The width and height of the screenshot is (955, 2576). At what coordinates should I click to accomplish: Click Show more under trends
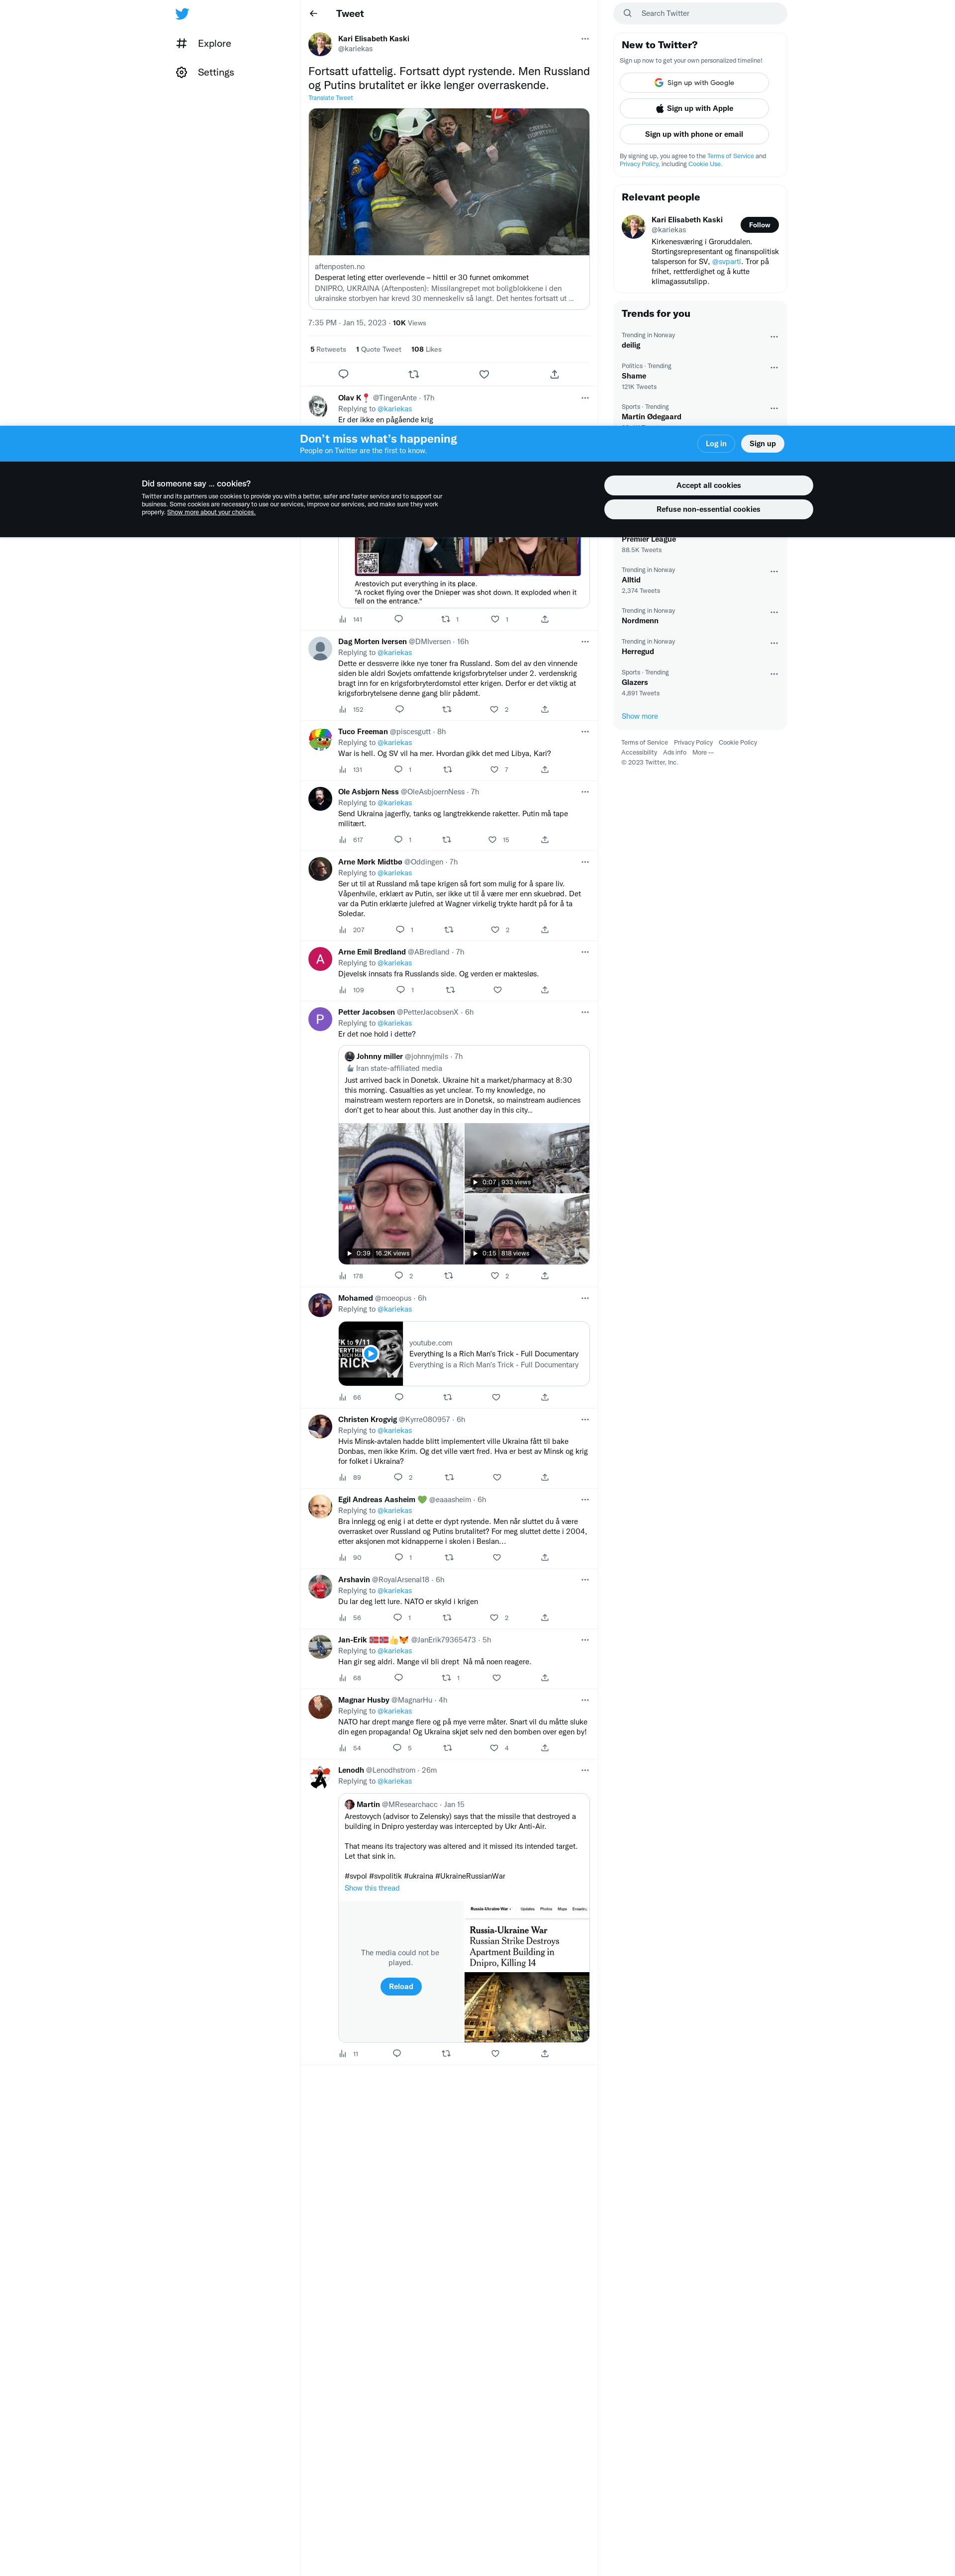[x=640, y=716]
